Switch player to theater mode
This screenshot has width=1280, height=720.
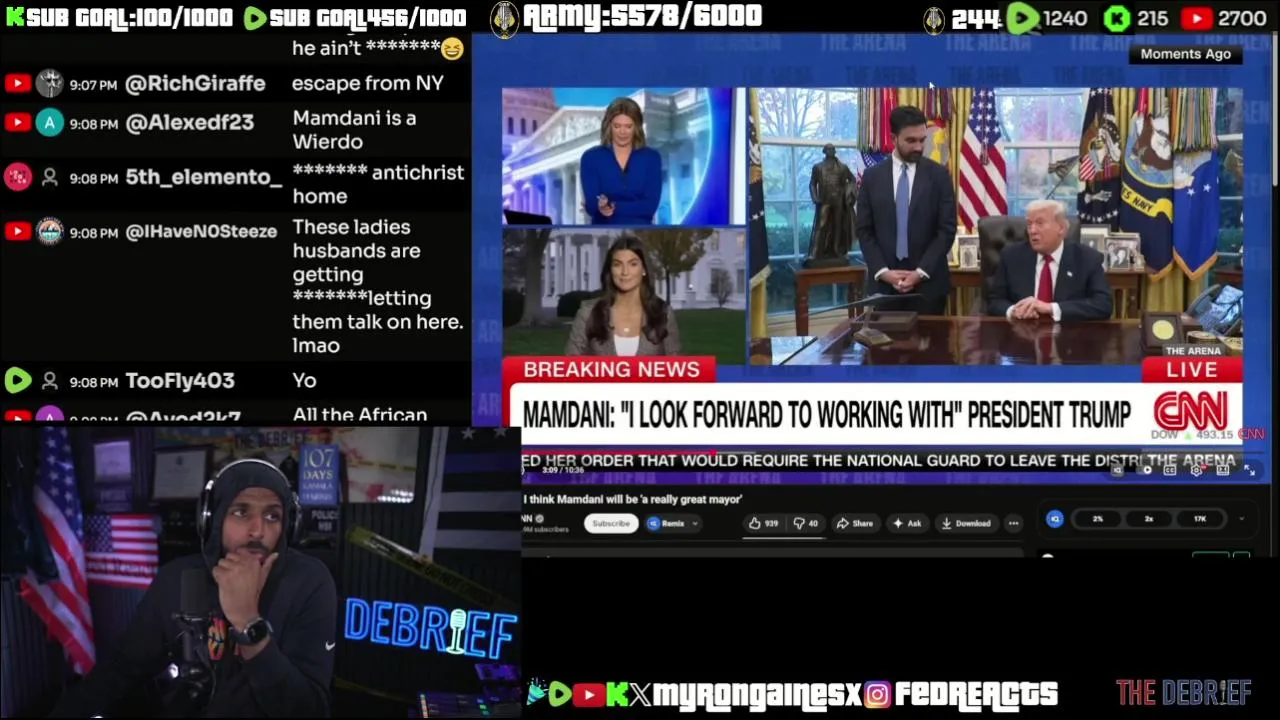click(1222, 470)
